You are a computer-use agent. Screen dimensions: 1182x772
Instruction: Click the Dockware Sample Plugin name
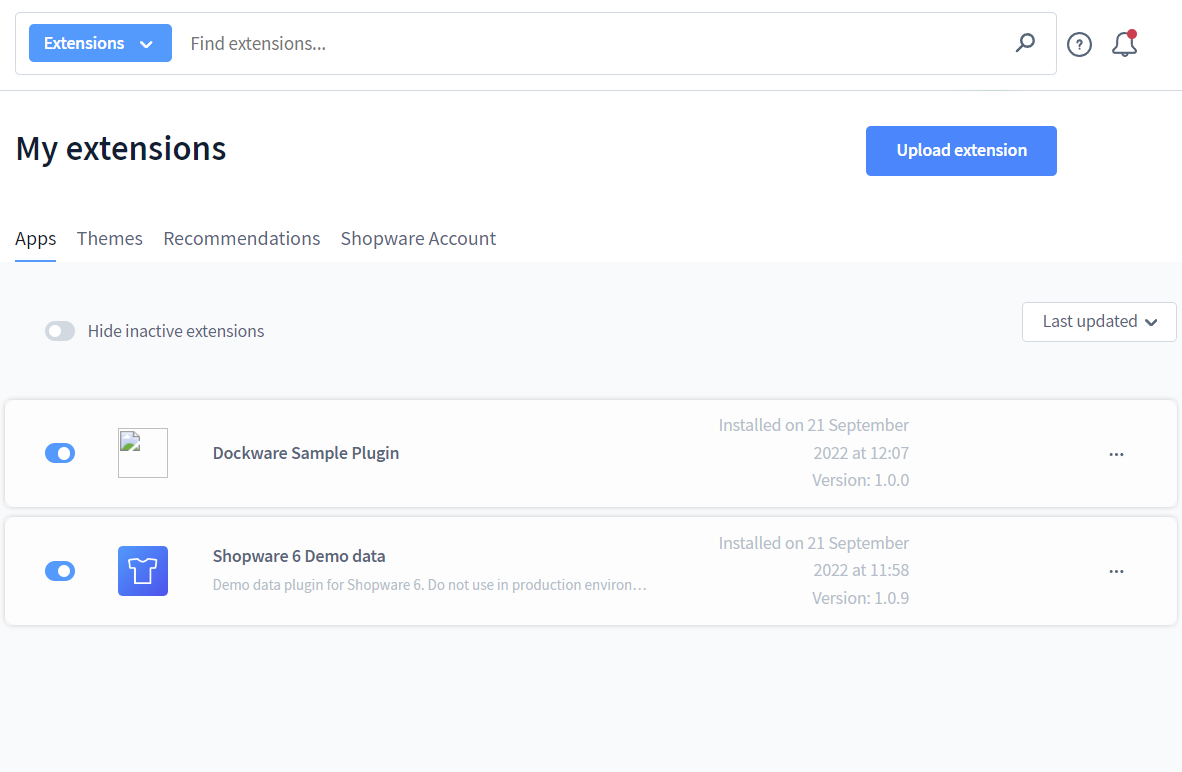[x=306, y=453]
